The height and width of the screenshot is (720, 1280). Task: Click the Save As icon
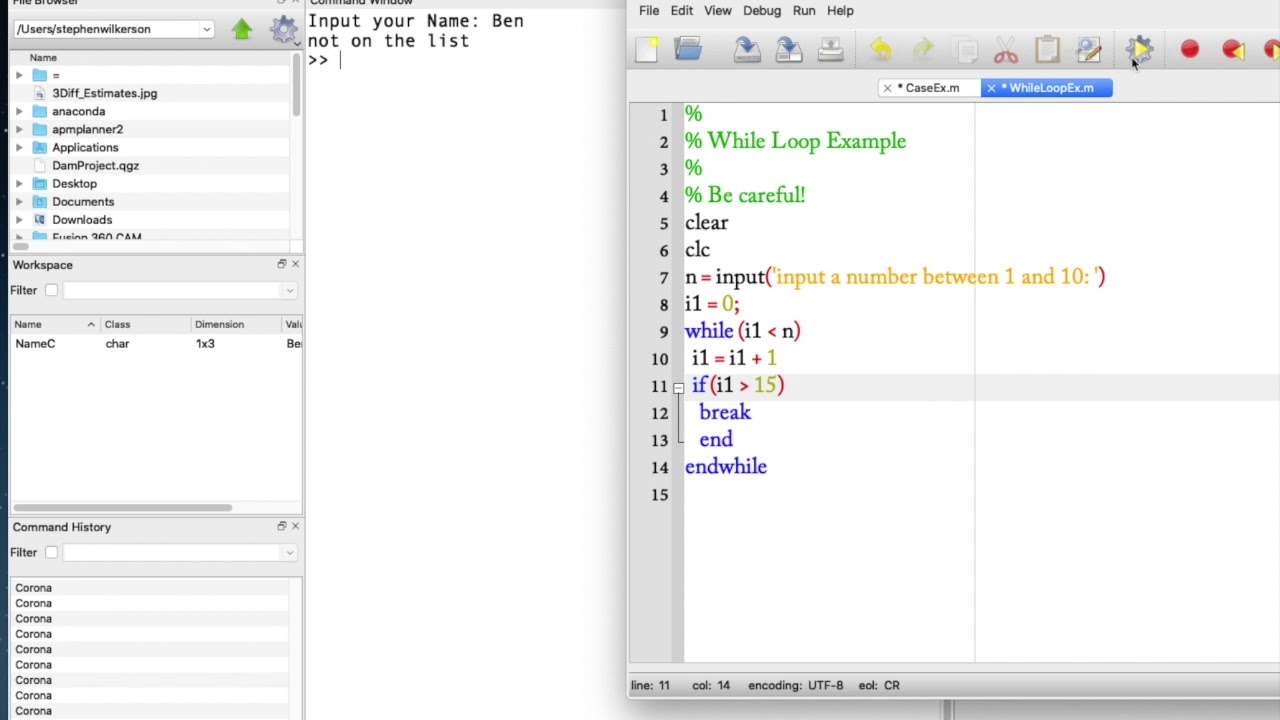788,49
